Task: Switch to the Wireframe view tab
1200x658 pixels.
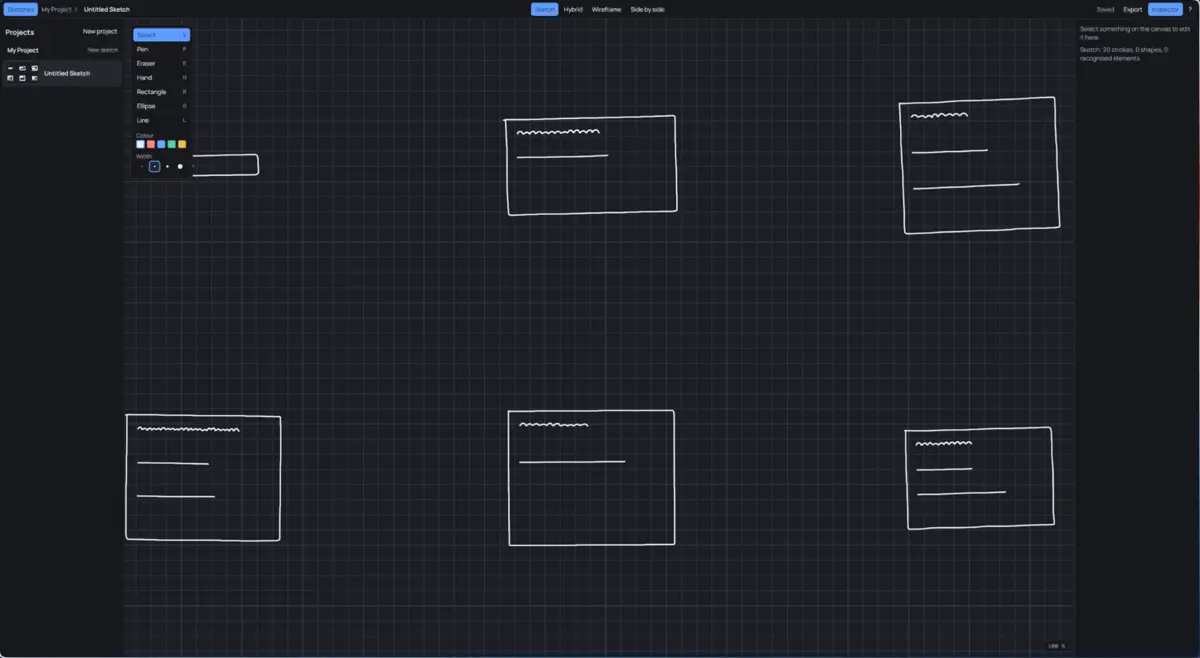Action: click(606, 9)
